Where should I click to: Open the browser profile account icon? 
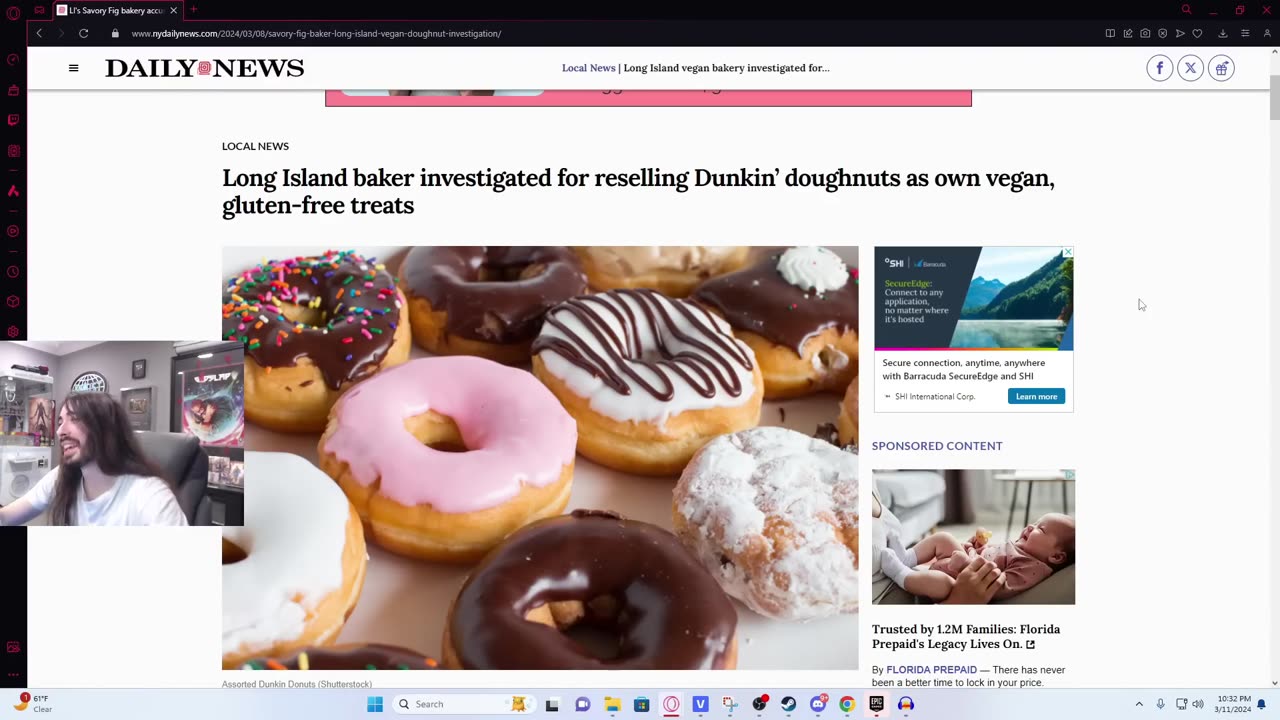[1268, 33]
